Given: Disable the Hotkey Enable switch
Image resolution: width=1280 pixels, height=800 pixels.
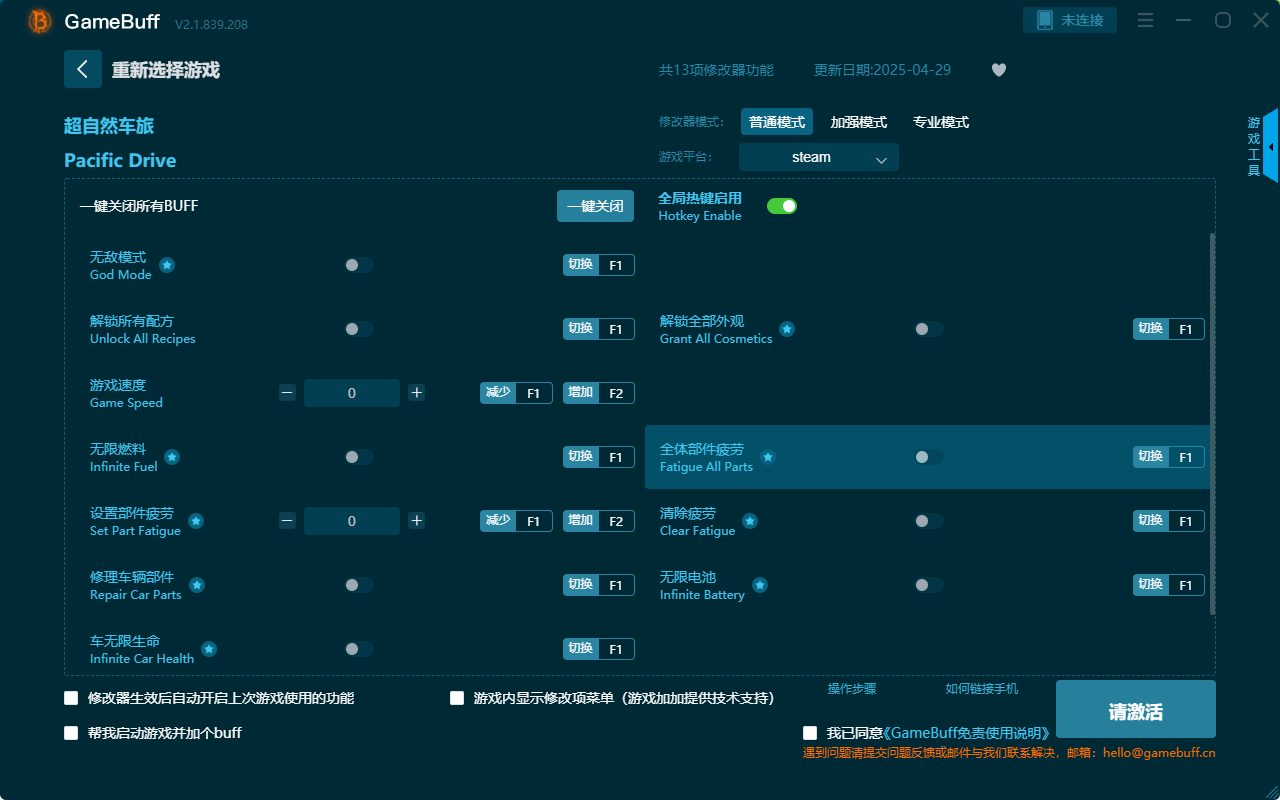Looking at the screenshot, I should pos(781,205).
